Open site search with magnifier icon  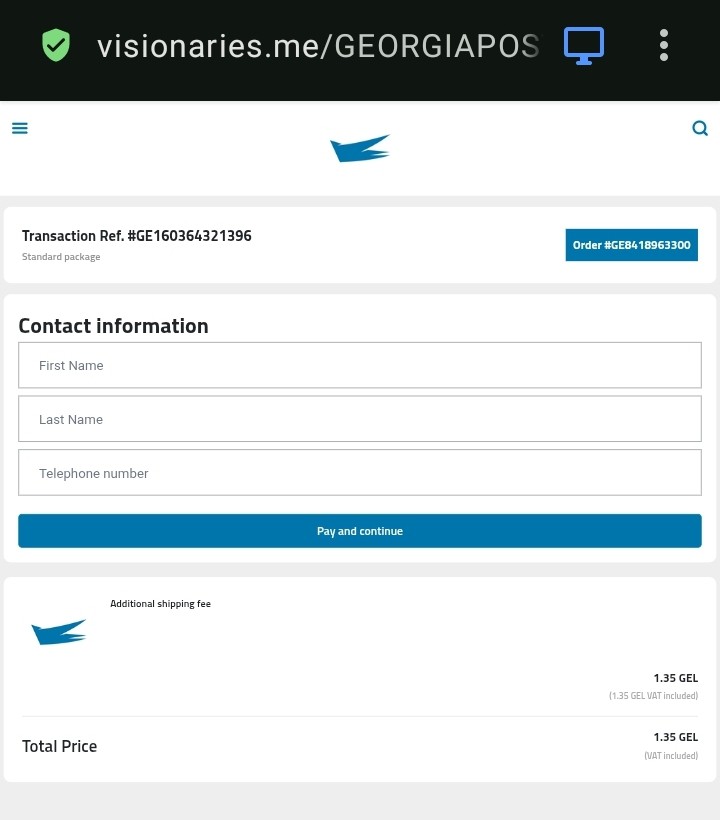tap(700, 128)
